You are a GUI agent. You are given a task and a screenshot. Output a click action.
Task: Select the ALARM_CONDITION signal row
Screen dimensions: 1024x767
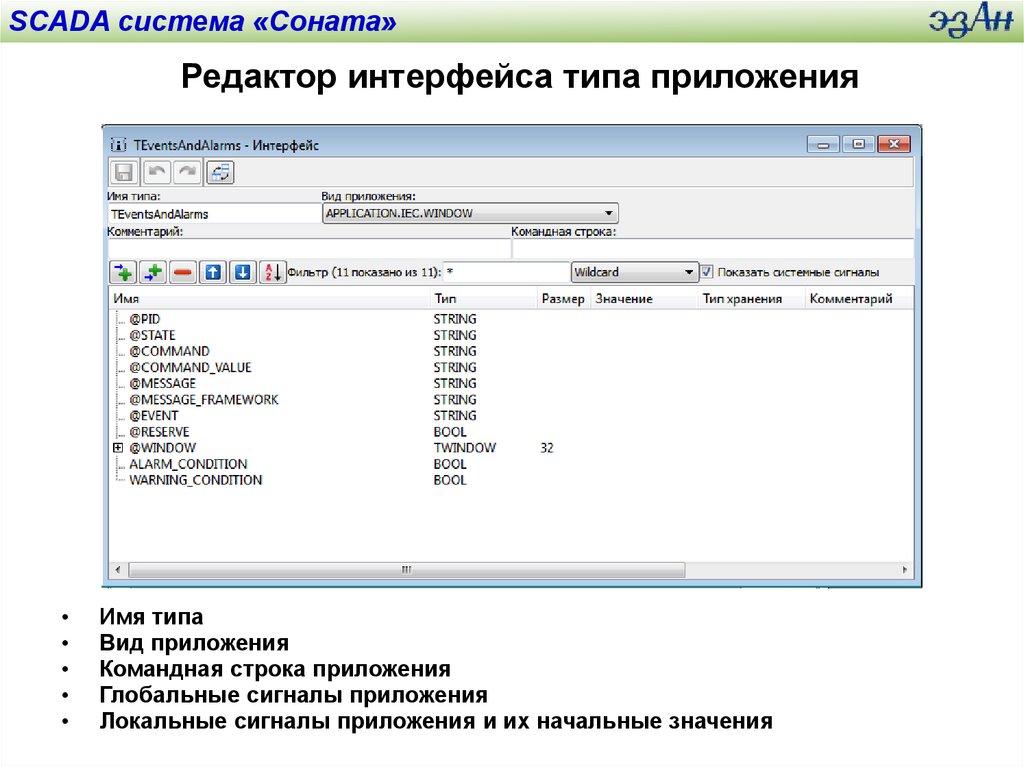click(x=188, y=464)
